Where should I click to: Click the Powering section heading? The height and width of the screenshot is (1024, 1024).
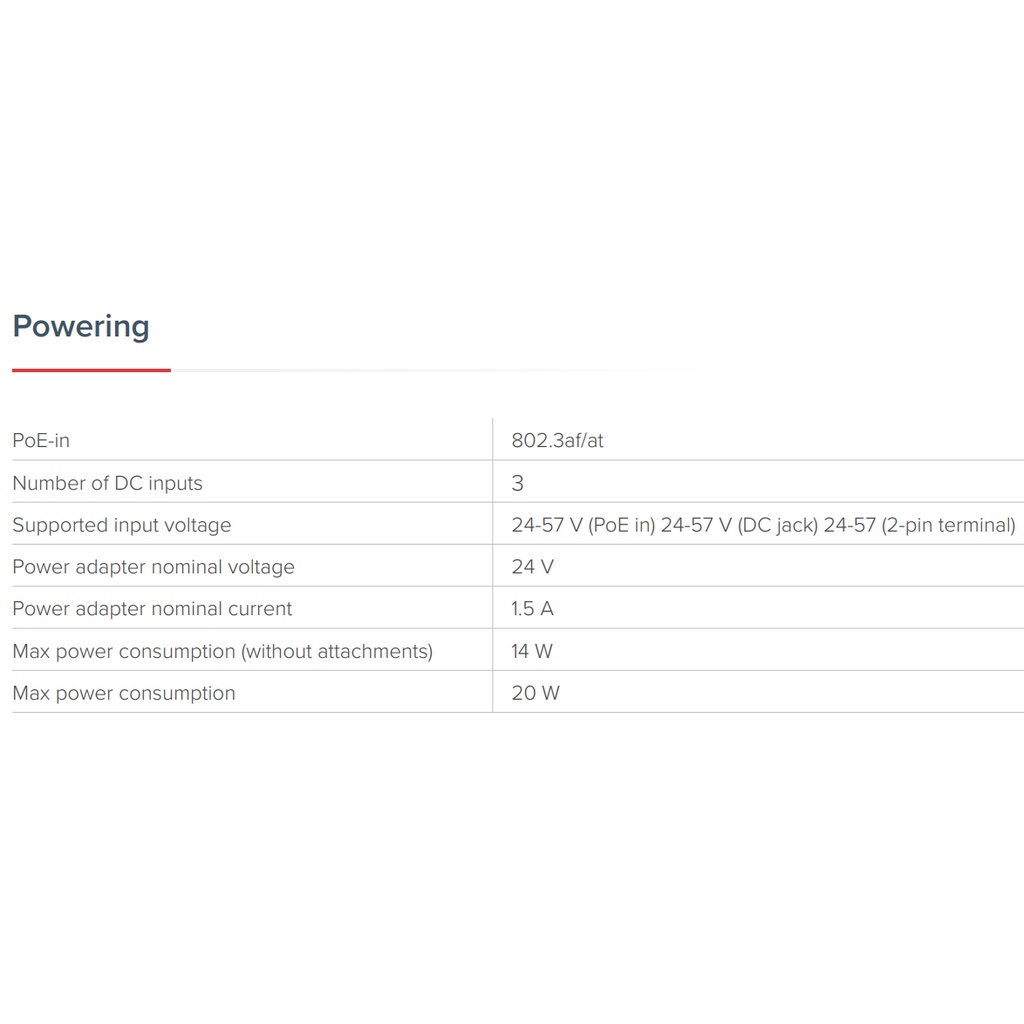pyautogui.click(x=81, y=327)
